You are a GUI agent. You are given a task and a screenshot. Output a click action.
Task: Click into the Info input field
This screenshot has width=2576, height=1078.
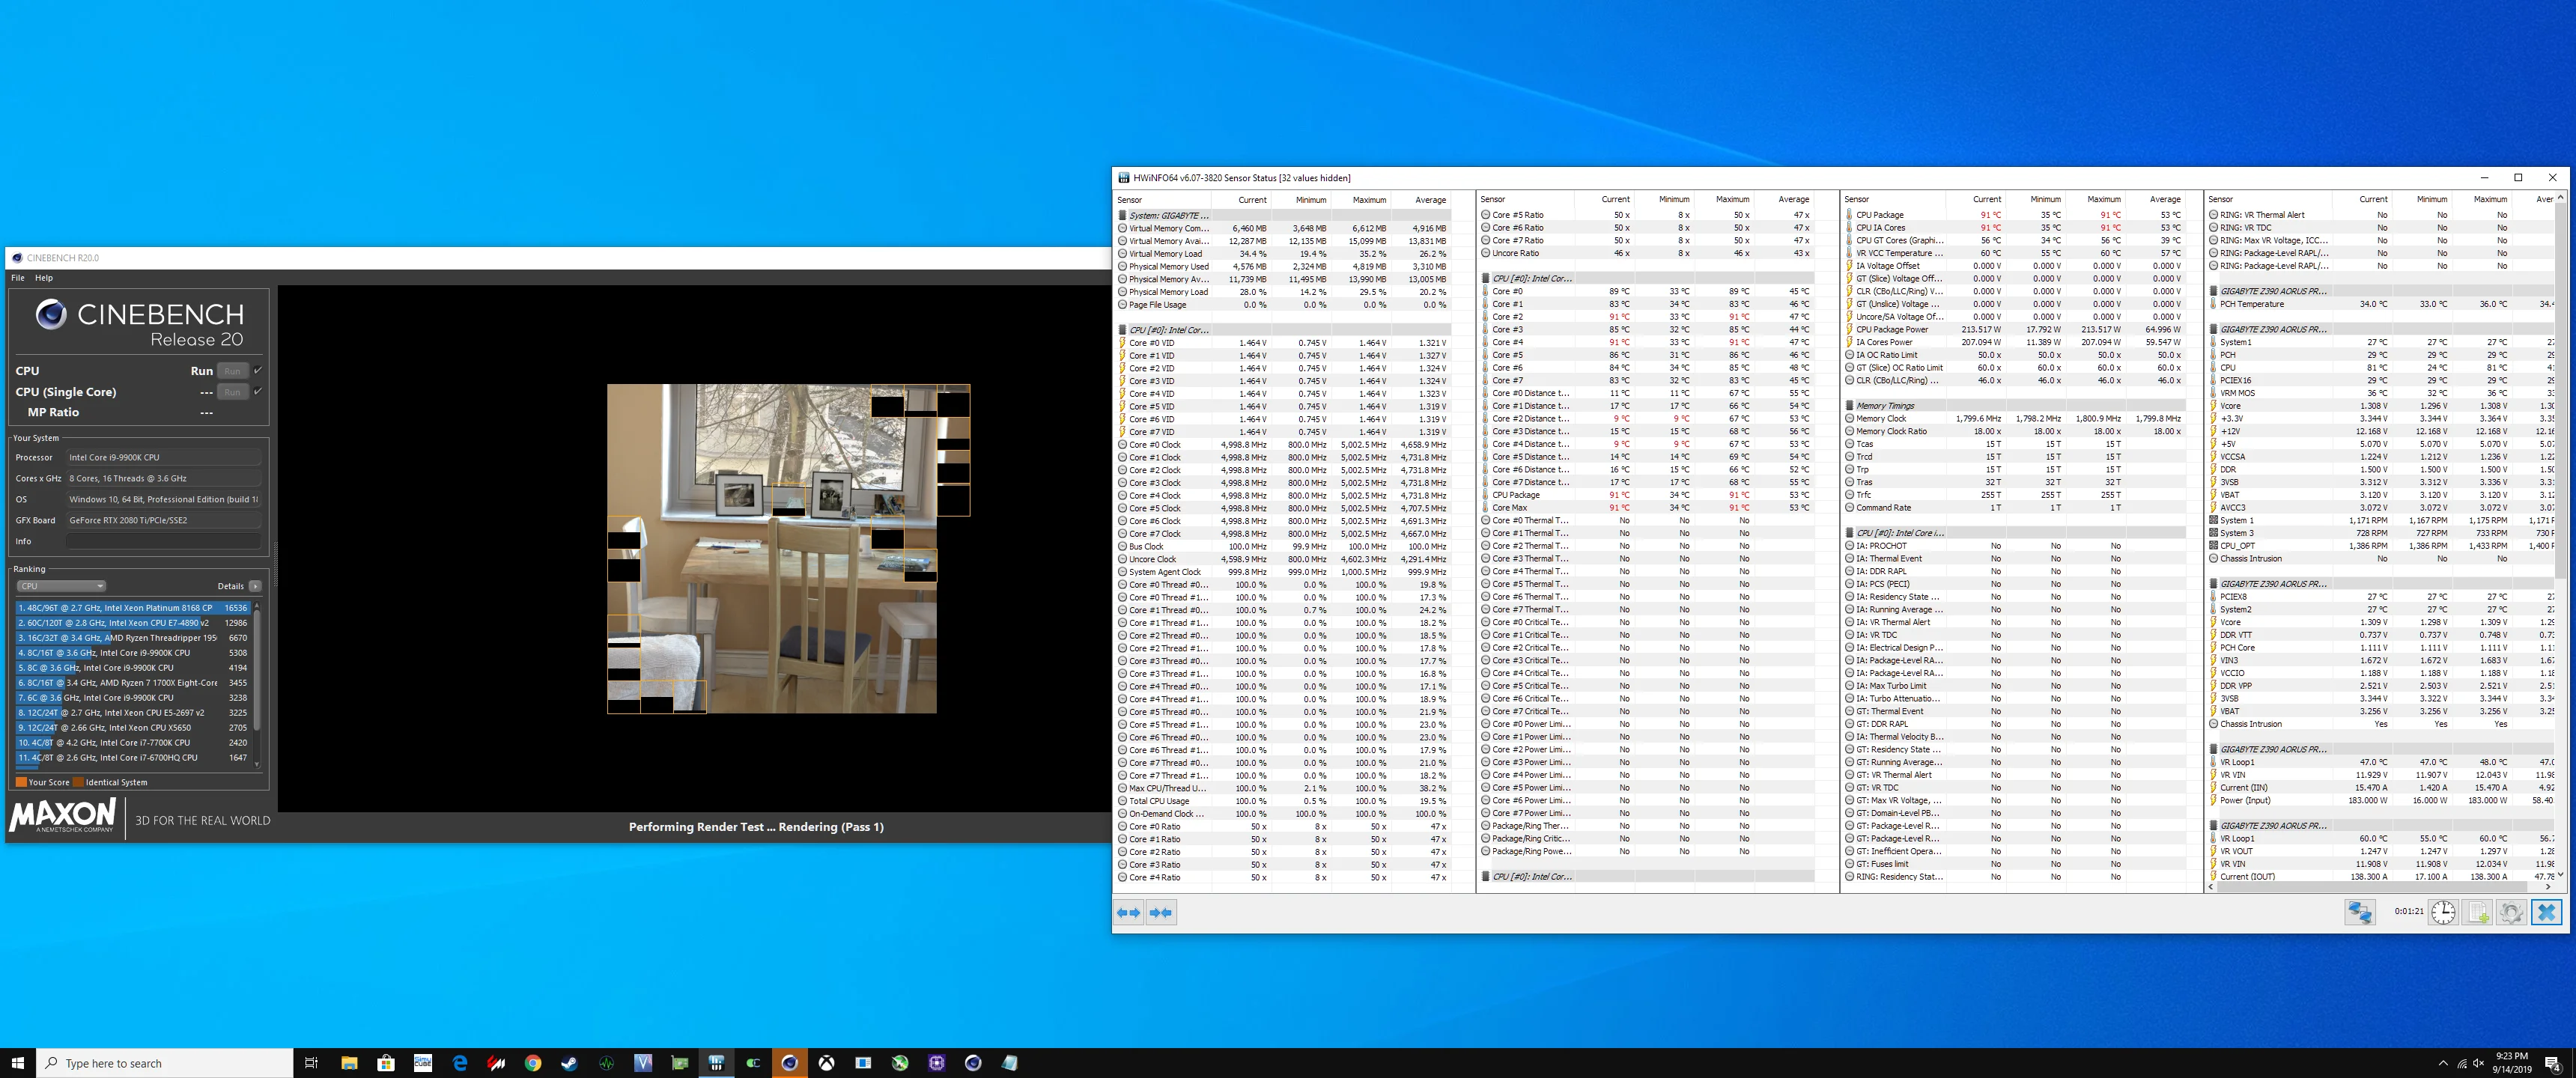click(164, 541)
